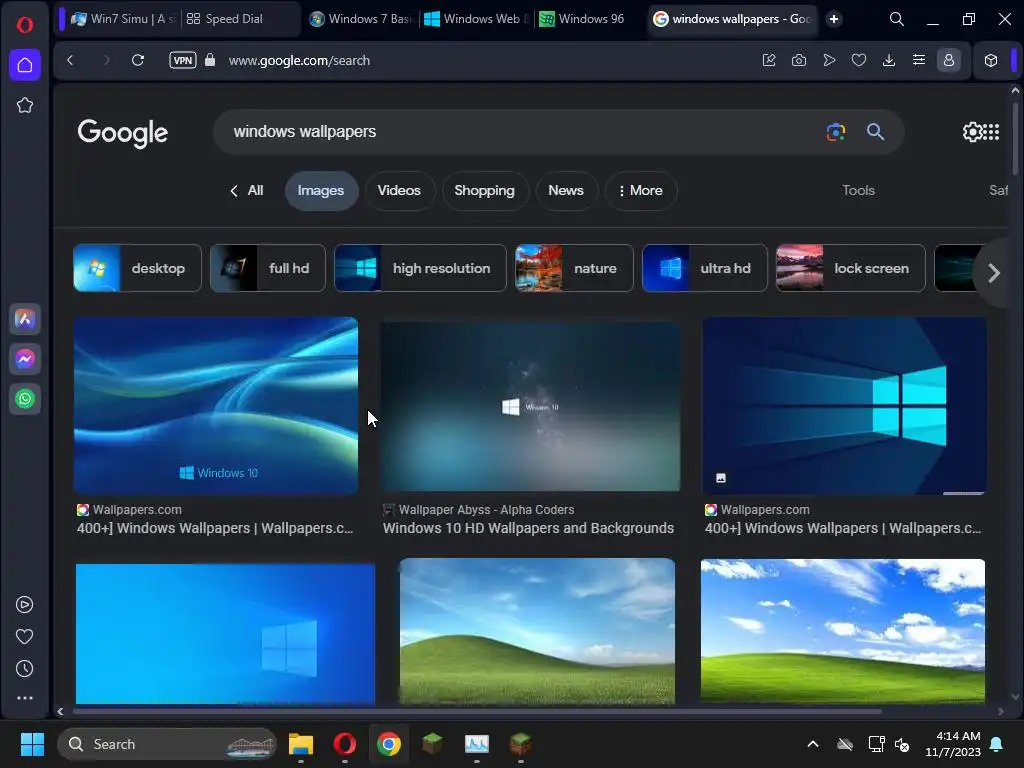
Task: Go back to the previous page
Action: [71, 60]
